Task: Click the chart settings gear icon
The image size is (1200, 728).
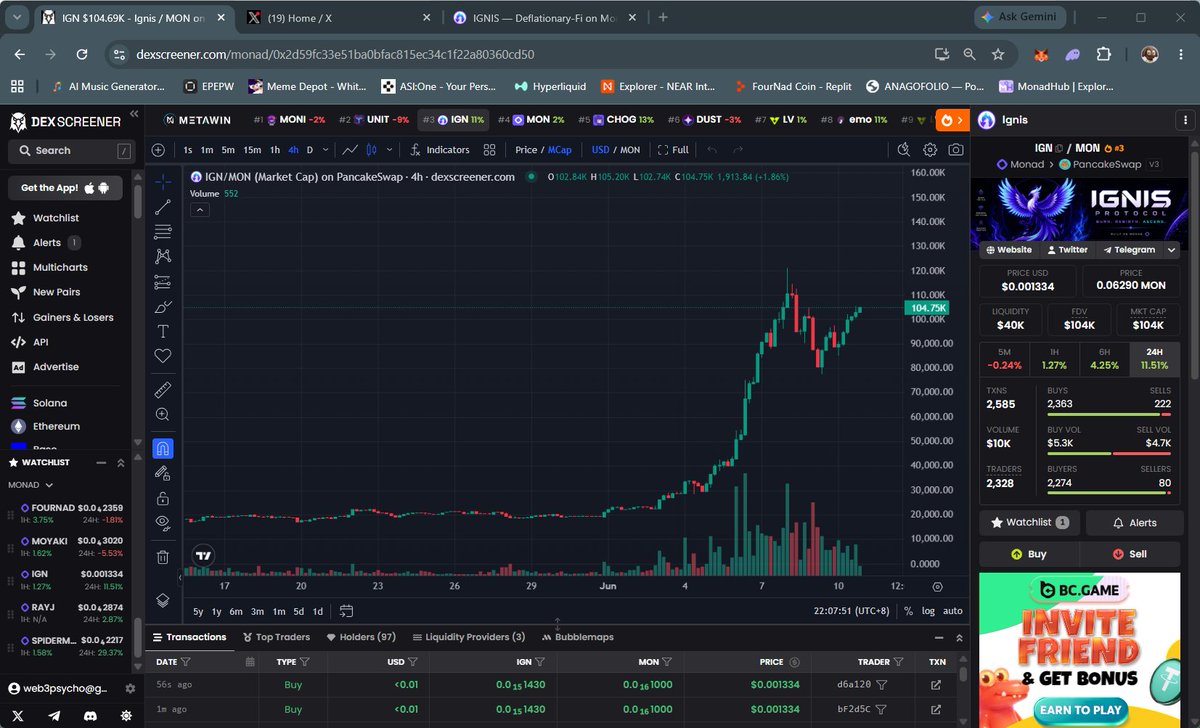Action: tap(930, 150)
